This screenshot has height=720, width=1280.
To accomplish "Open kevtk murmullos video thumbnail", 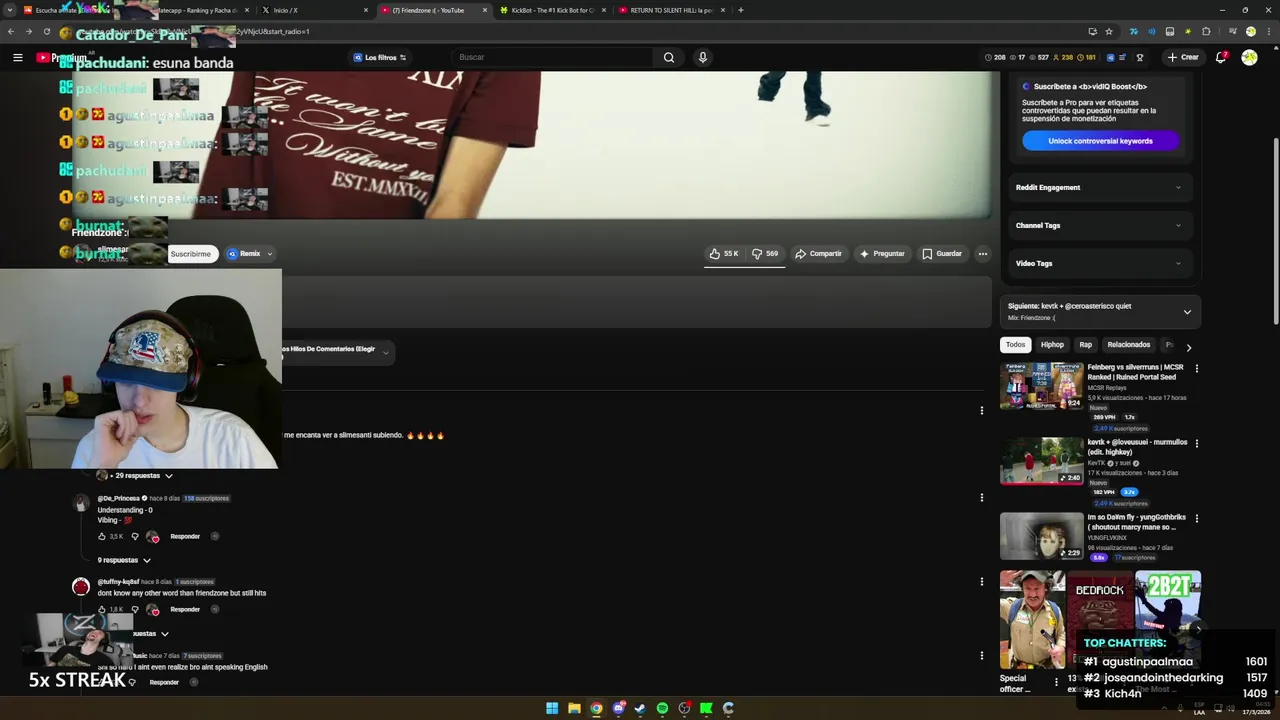I will (1042, 461).
